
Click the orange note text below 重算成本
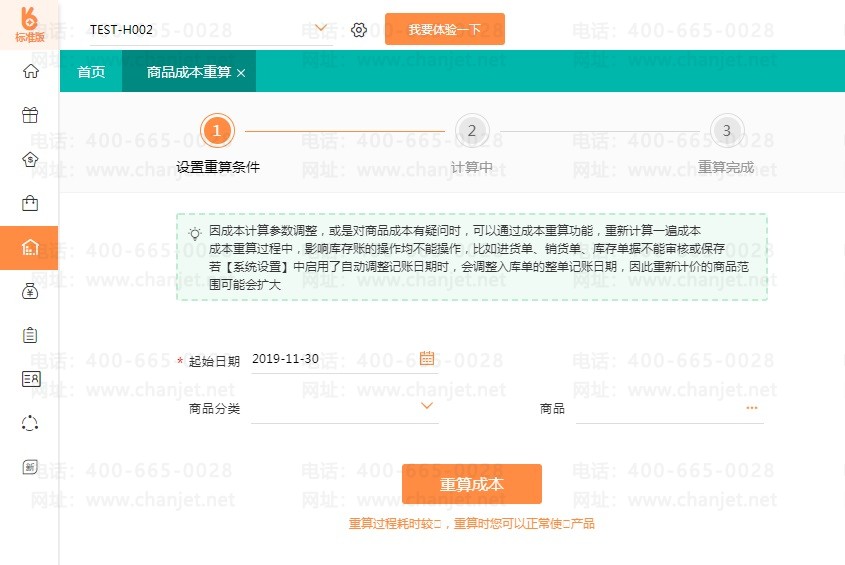(472, 523)
